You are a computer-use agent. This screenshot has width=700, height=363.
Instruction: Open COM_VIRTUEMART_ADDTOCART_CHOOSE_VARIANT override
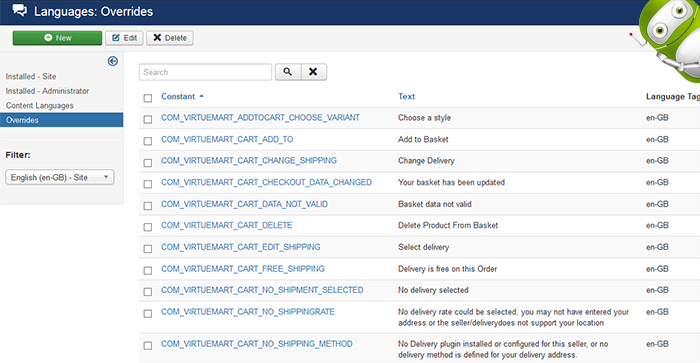(x=260, y=117)
